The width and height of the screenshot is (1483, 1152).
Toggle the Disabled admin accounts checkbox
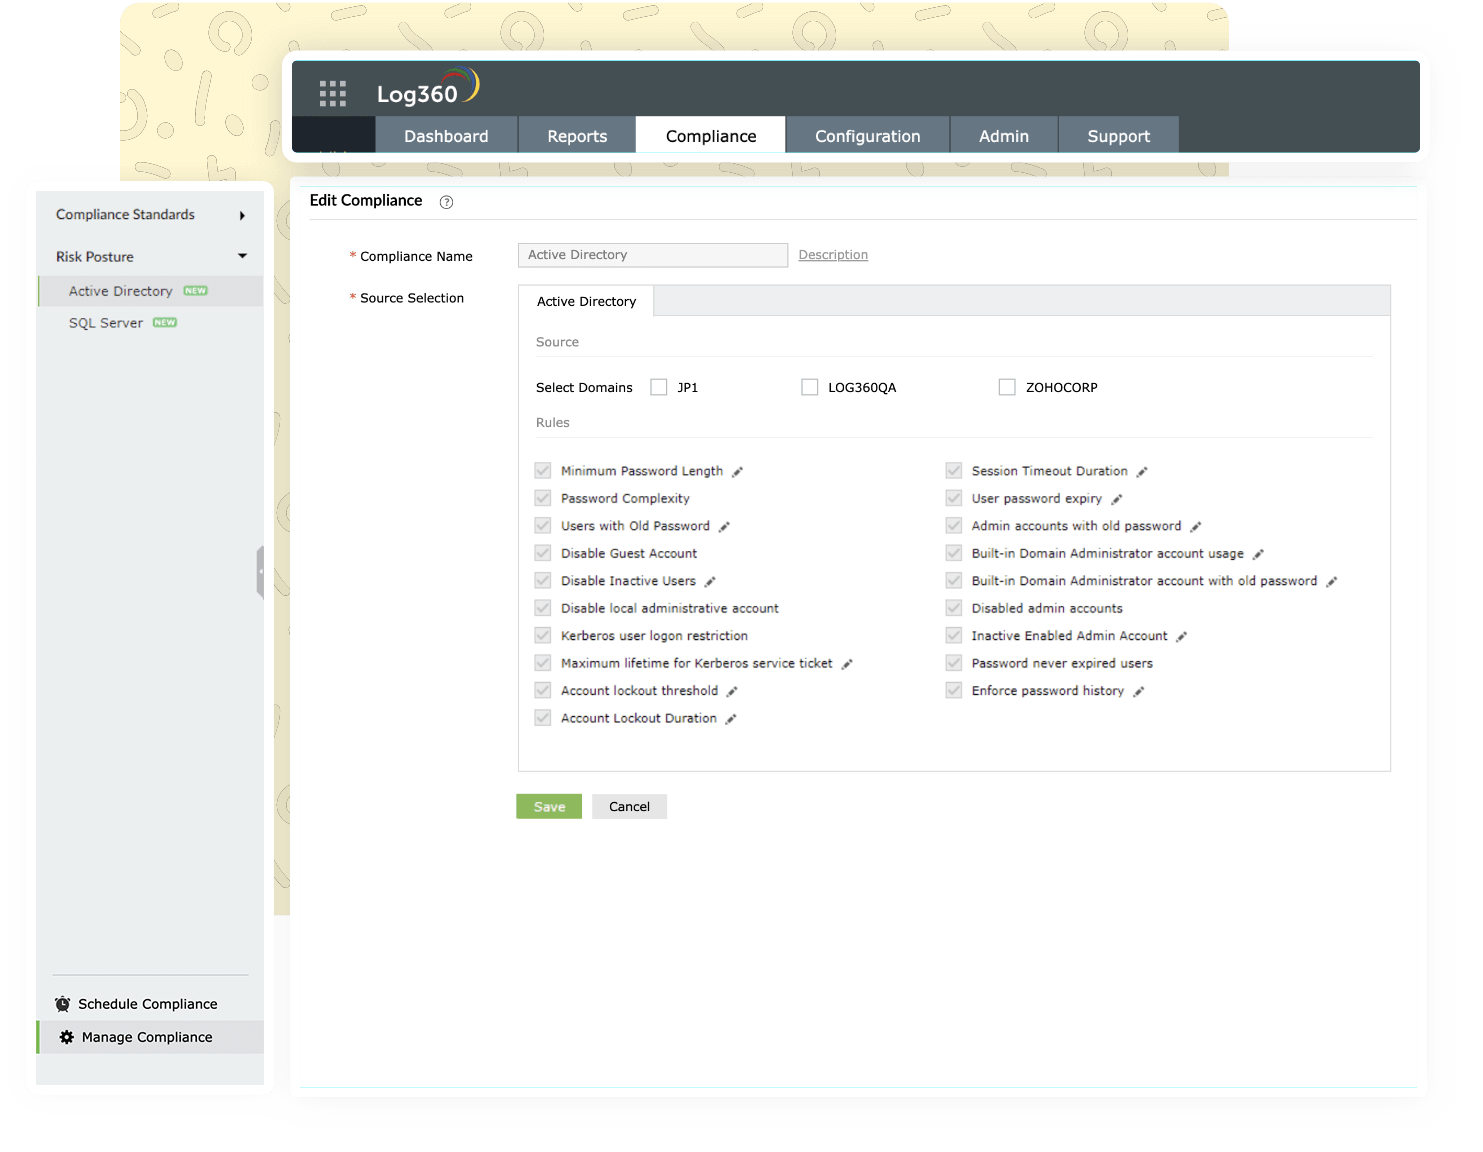(954, 608)
